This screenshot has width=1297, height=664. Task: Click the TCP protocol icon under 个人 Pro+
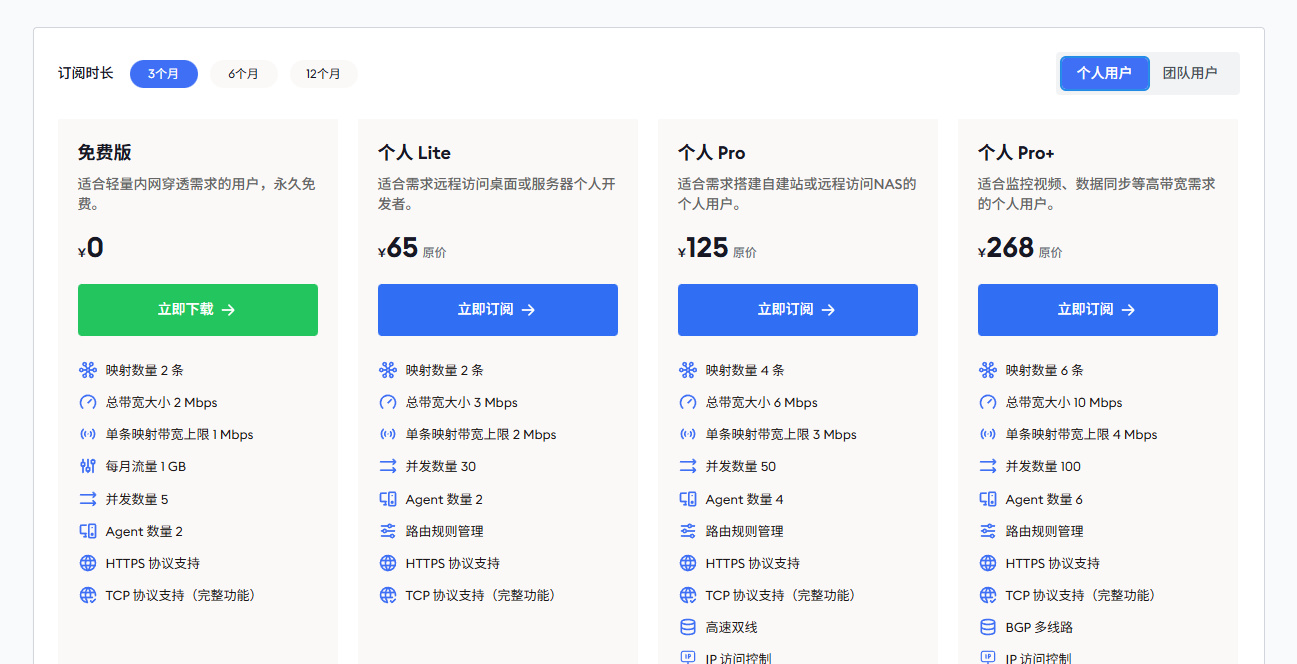988,595
